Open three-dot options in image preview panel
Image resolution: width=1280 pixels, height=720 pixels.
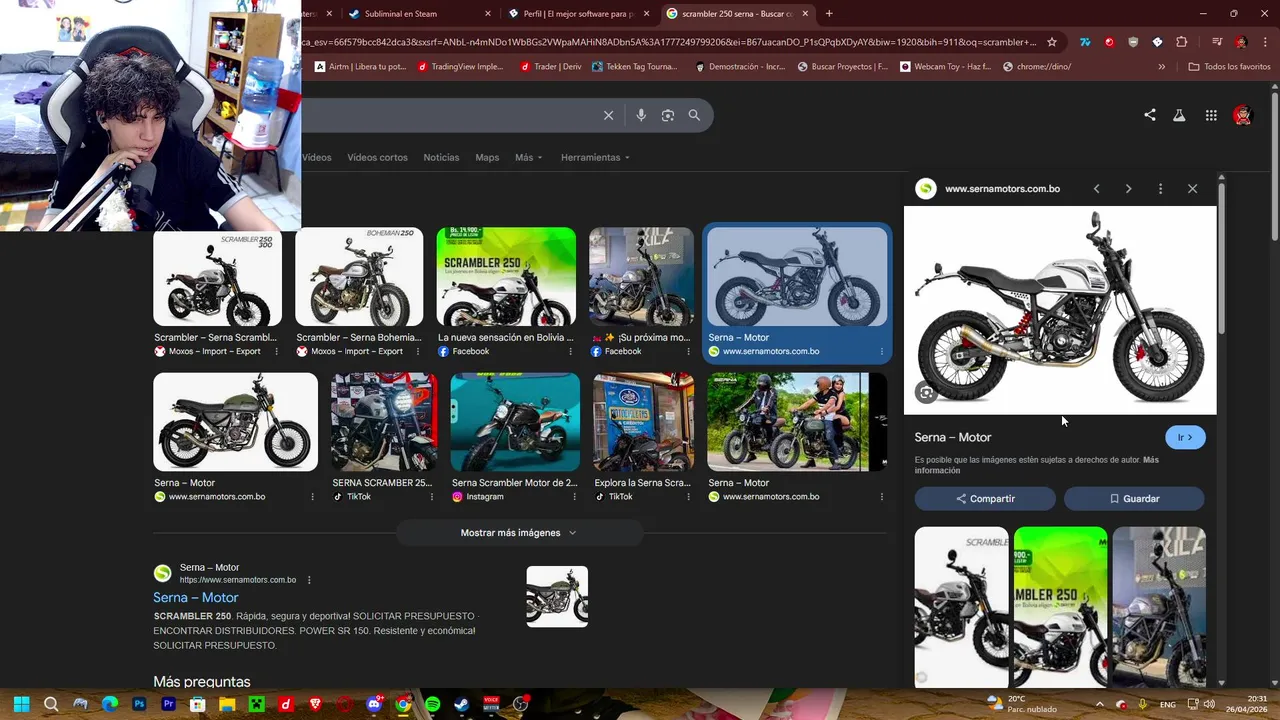coord(1160,188)
